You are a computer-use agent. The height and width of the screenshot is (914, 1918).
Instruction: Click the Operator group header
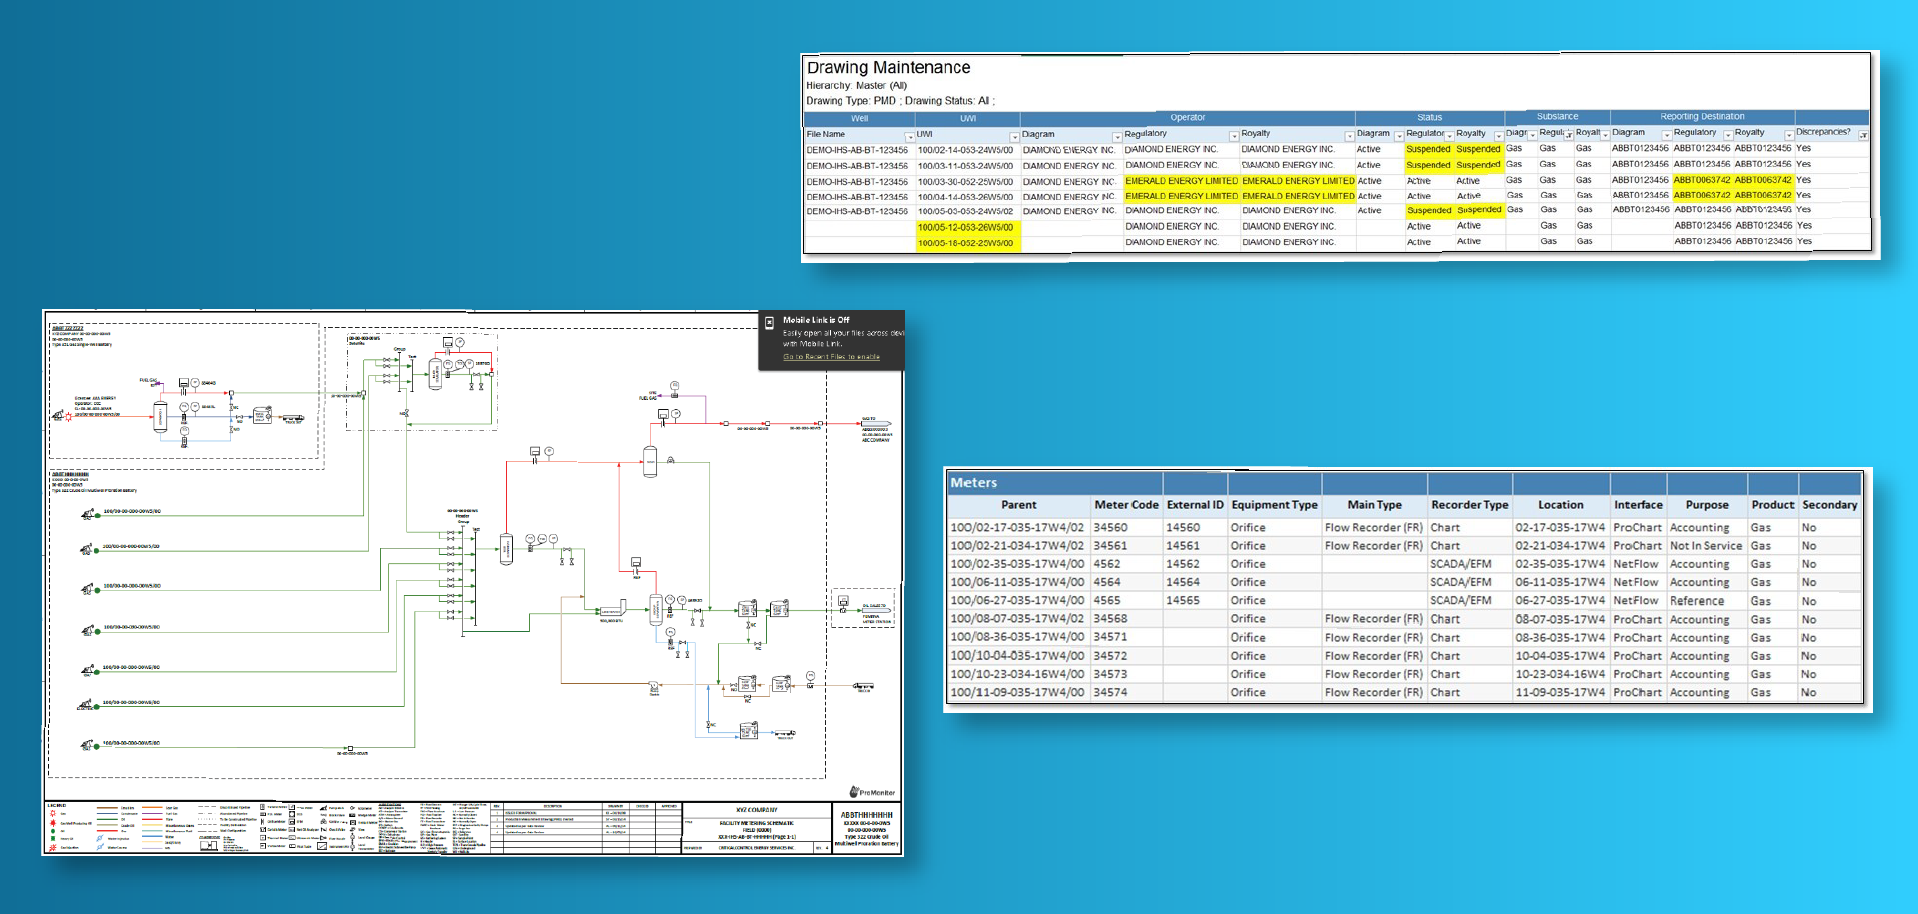coord(1187,118)
